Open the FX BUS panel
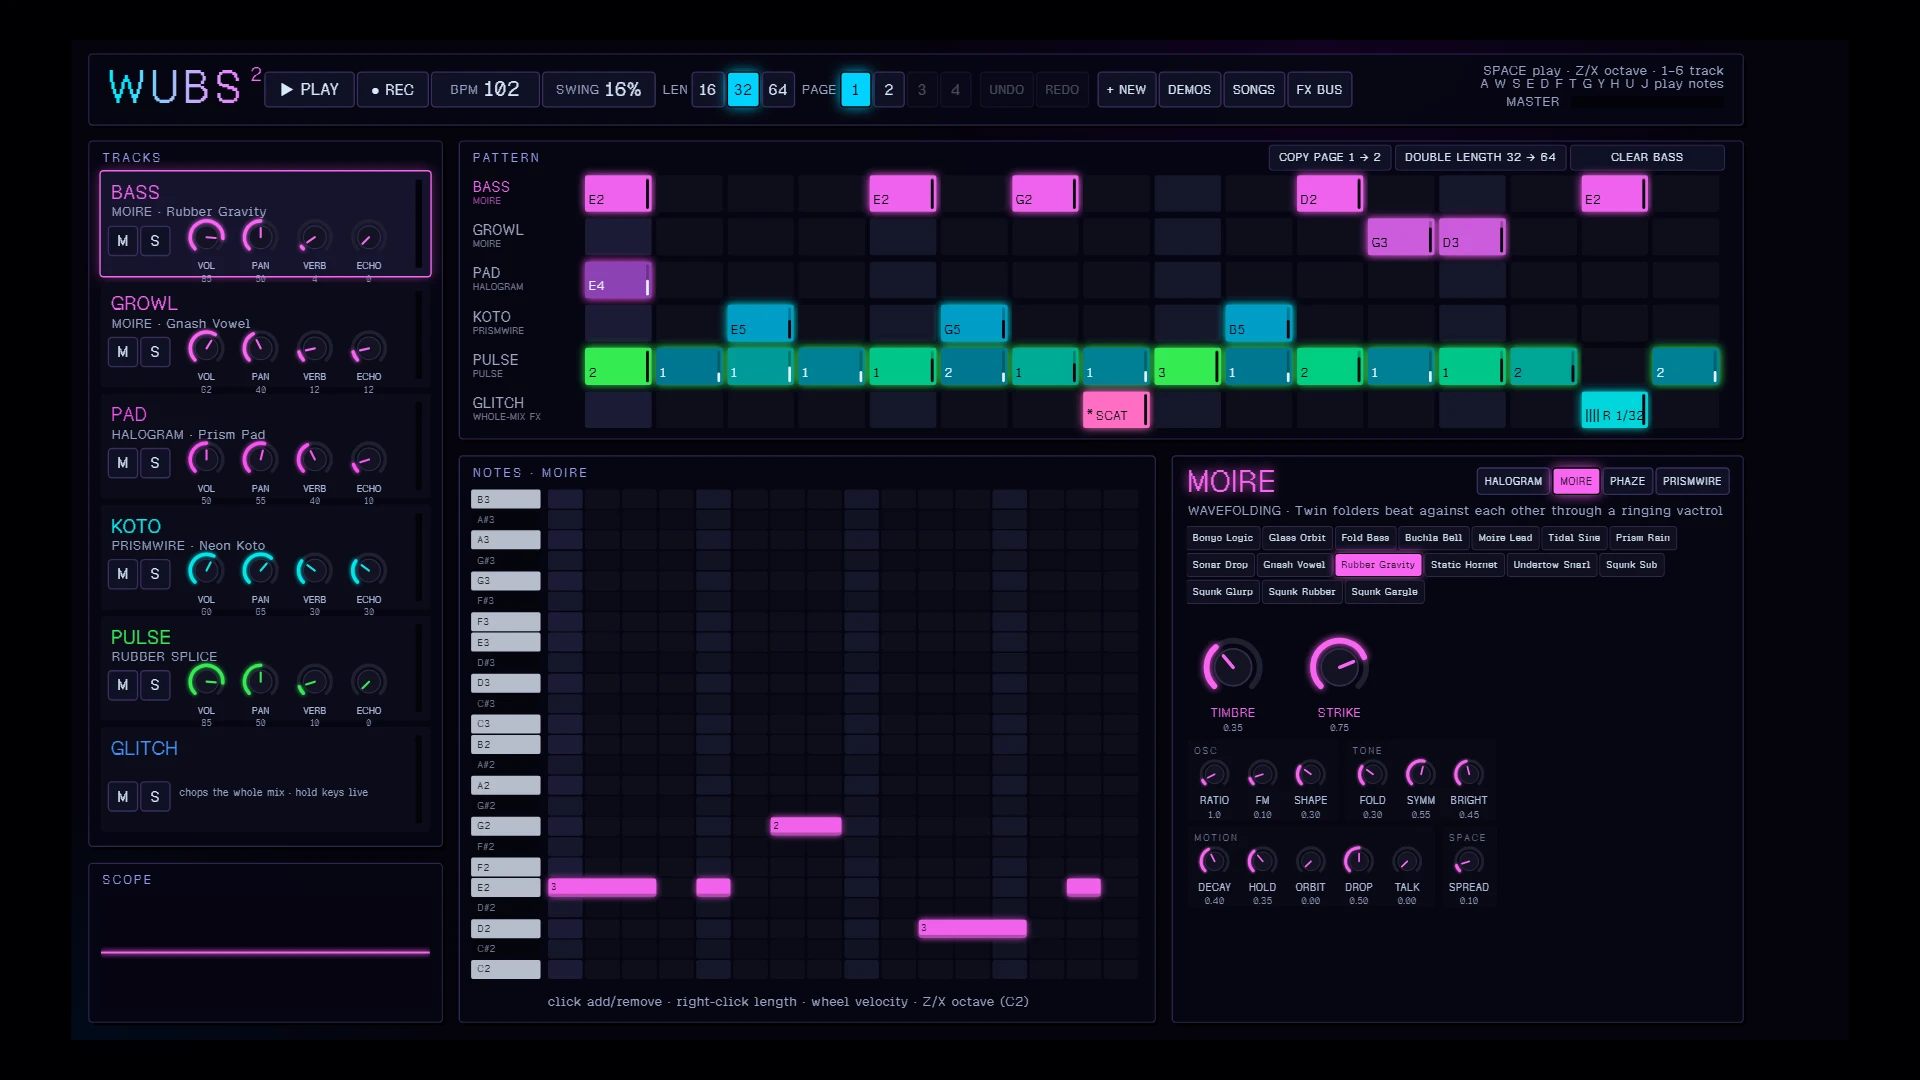Viewport: 1920px width, 1080px height. click(1319, 90)
